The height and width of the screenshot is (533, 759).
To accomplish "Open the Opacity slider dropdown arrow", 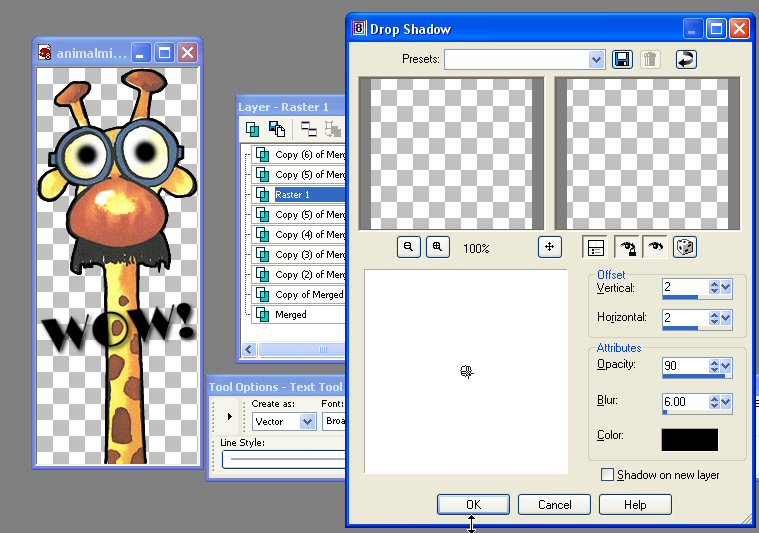I will 726,366.
